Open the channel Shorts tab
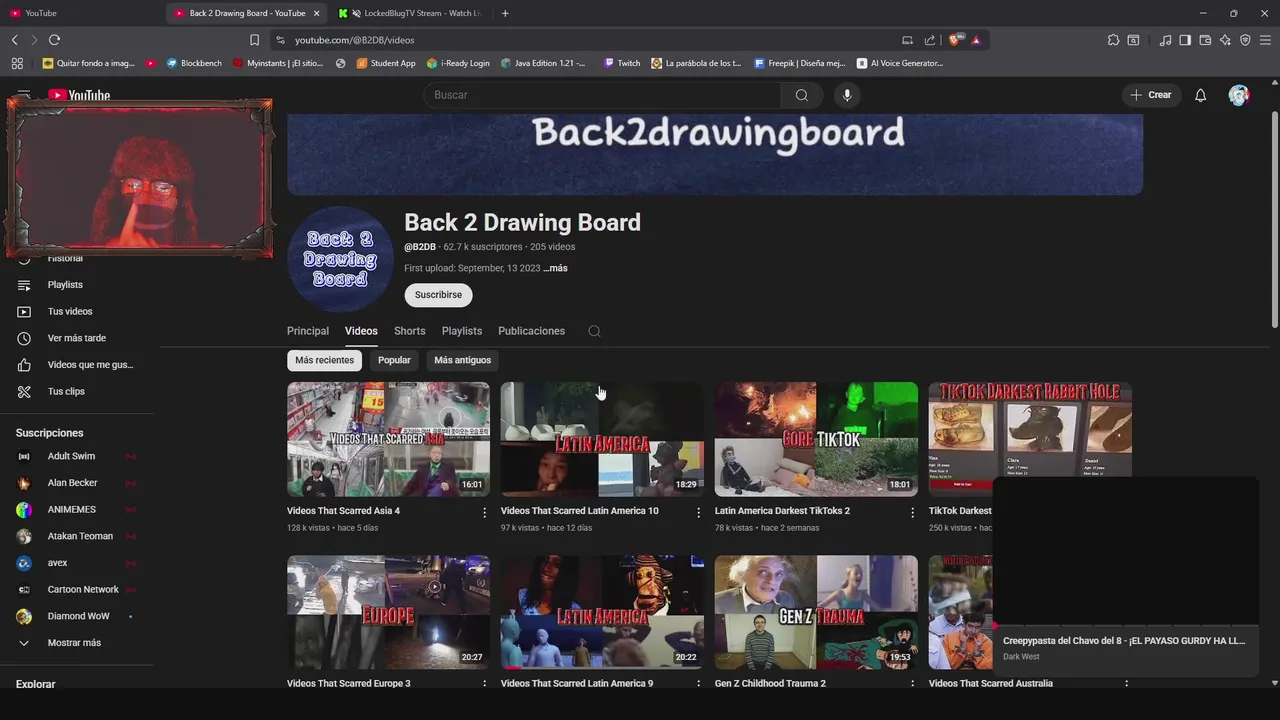The image size is (1280, 720). [409, 331]
